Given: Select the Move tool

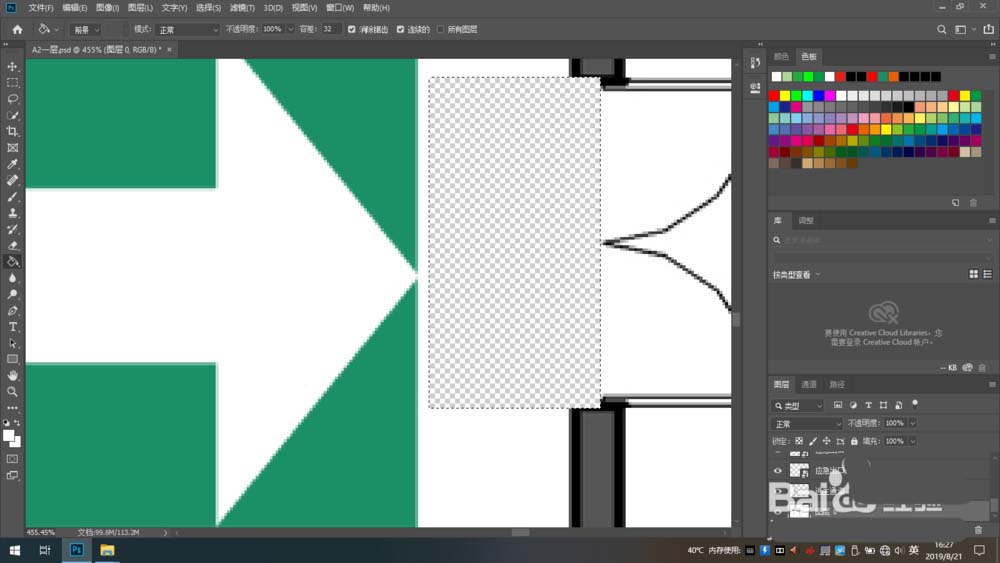Looking at the screenshot, I should coord(13,67).
